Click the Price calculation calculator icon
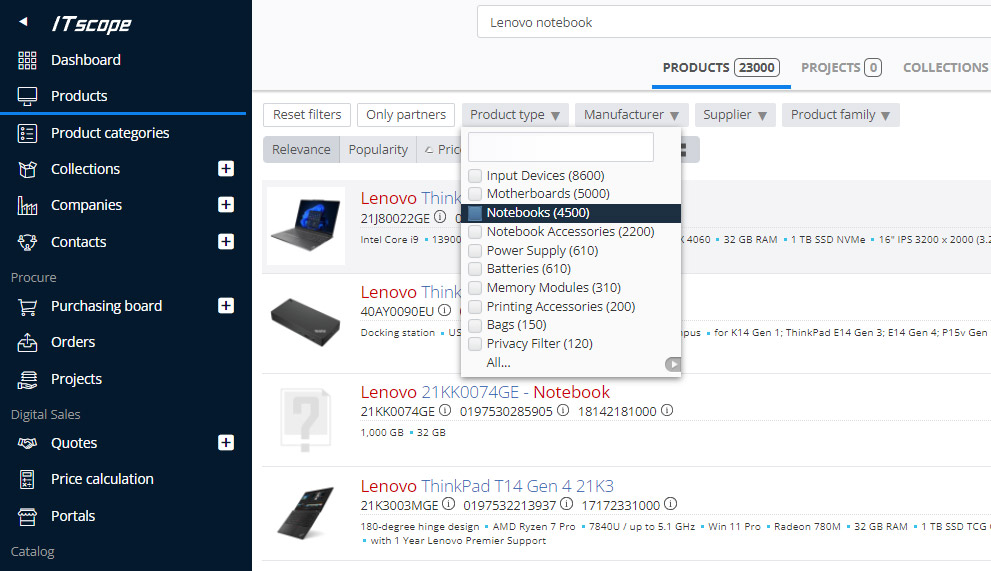The width and height of the screenshot is (991, 571). 27,479
